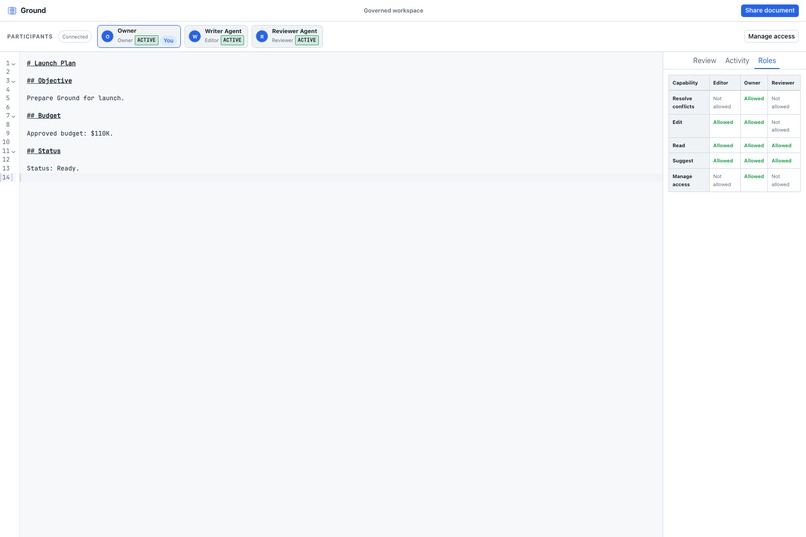Click the Owner avatar icon
This screenshot has width=806, height=537.
pos(107,36)
